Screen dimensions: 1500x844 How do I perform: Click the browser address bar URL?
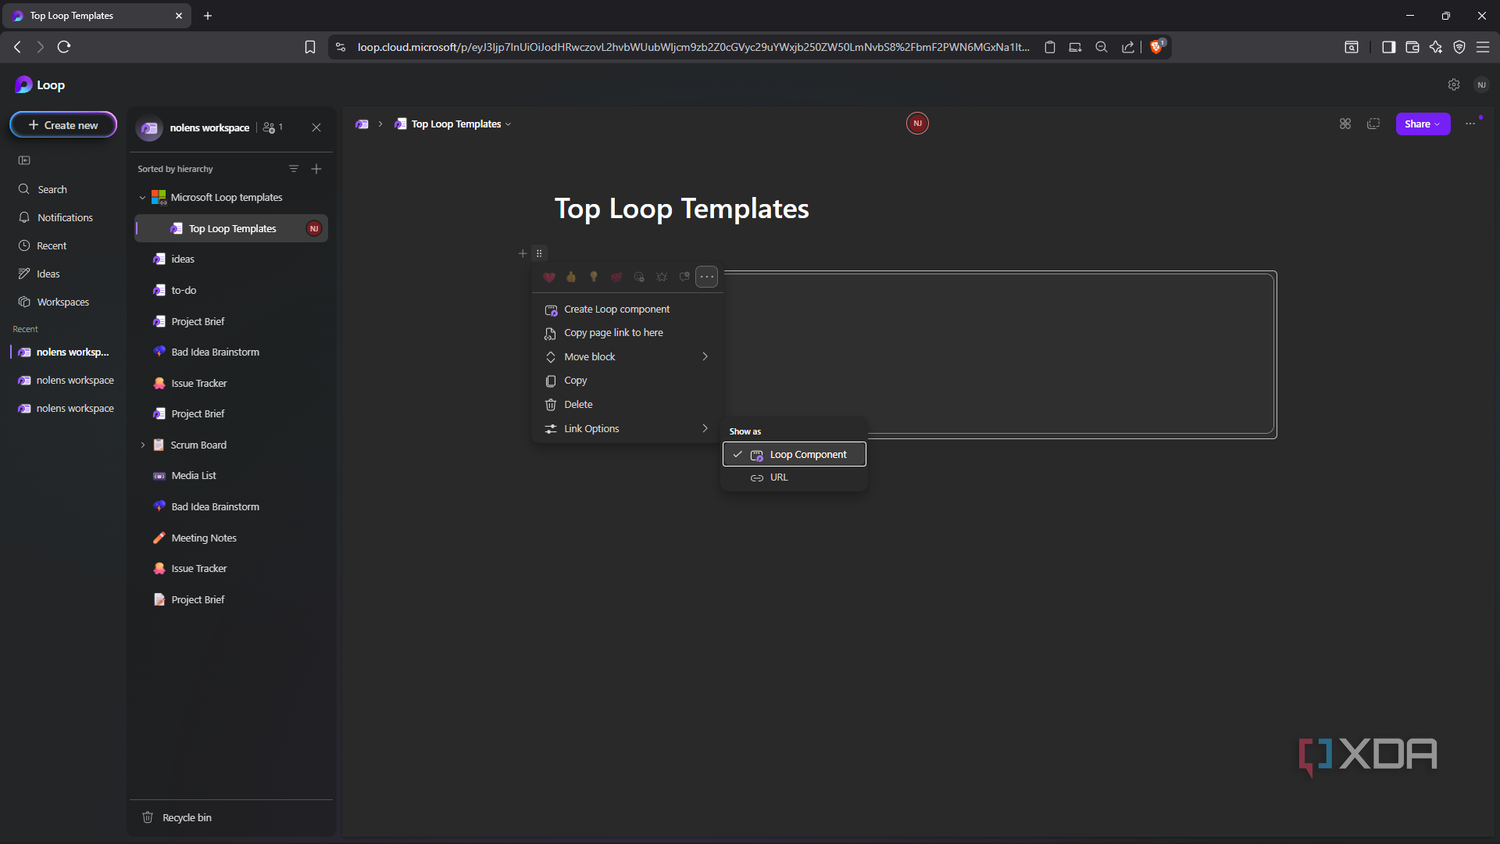(693, 47)
